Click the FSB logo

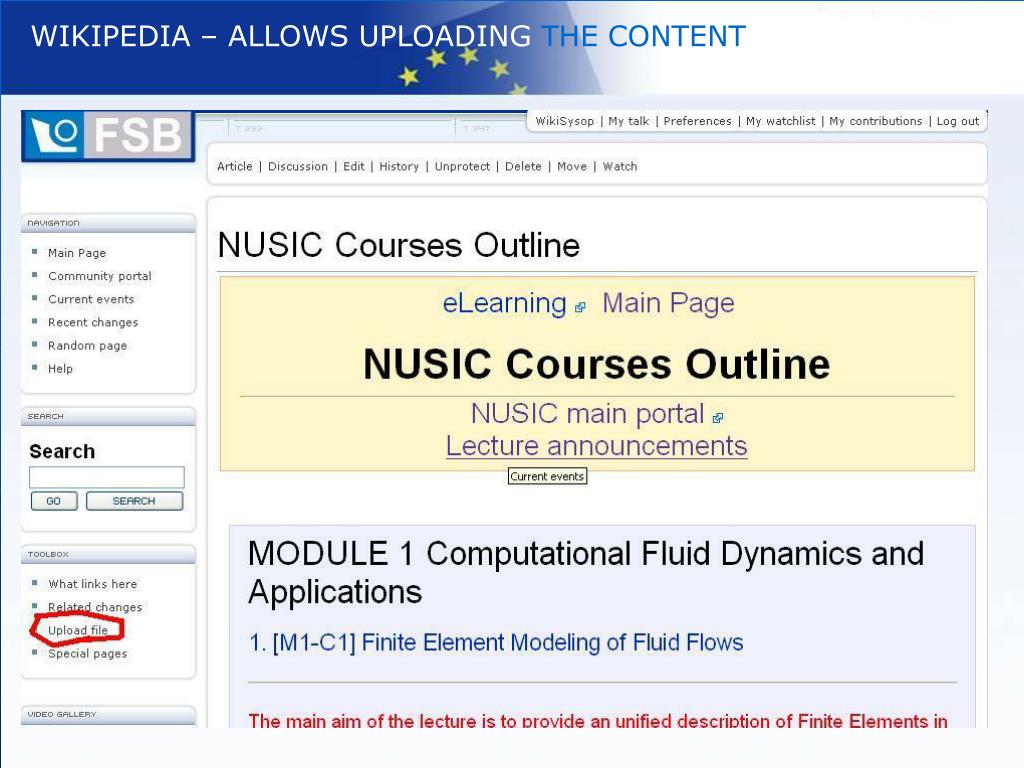[108, 136]
